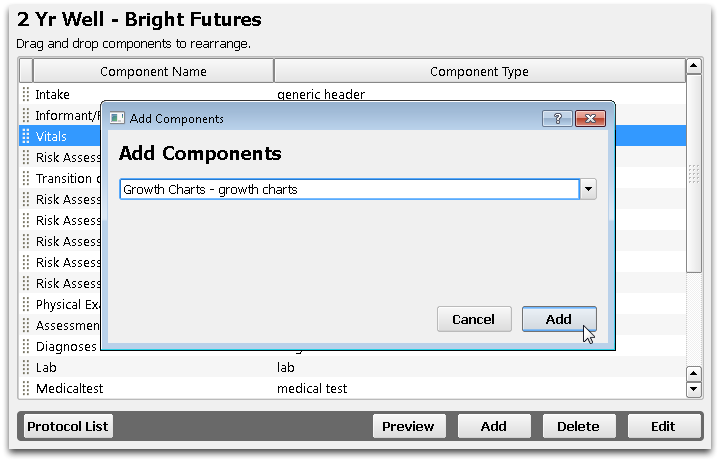The height and width of the screenshot is (462, 720).
Task: Click the drag handle beside Lab row
Action: tap(26, 367)
